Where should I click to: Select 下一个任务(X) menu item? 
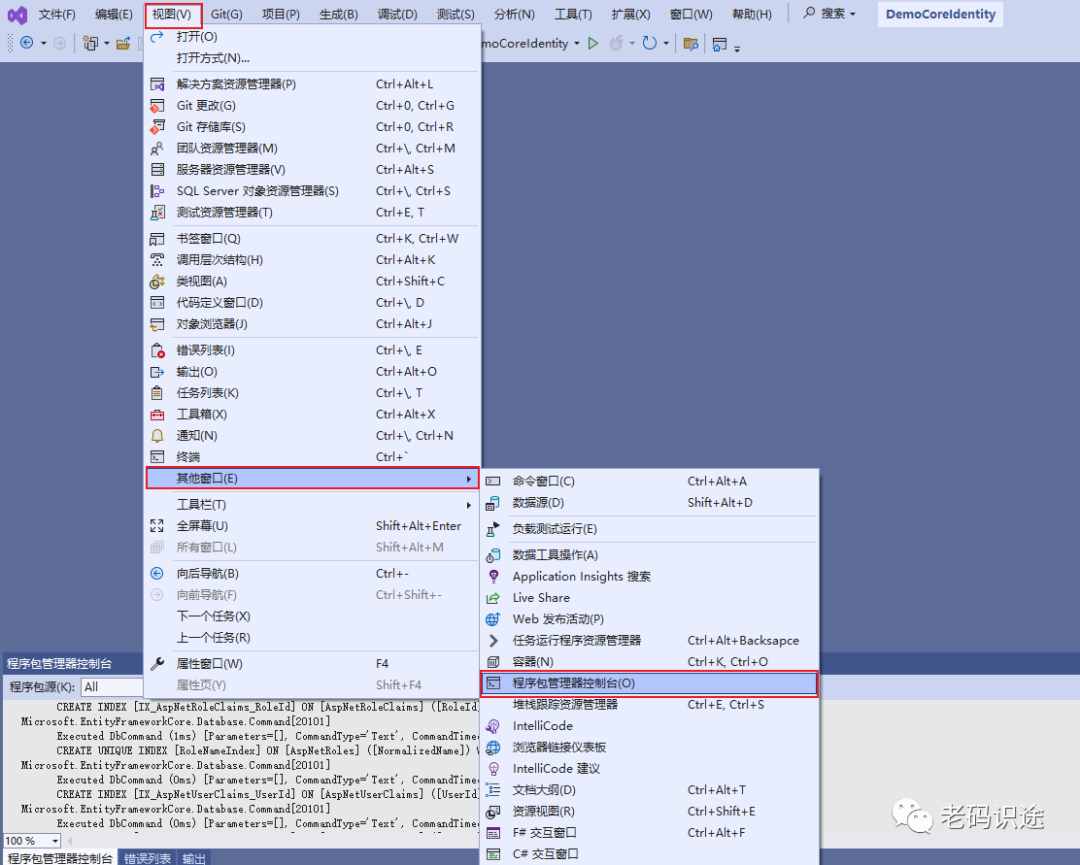(312, 616)
